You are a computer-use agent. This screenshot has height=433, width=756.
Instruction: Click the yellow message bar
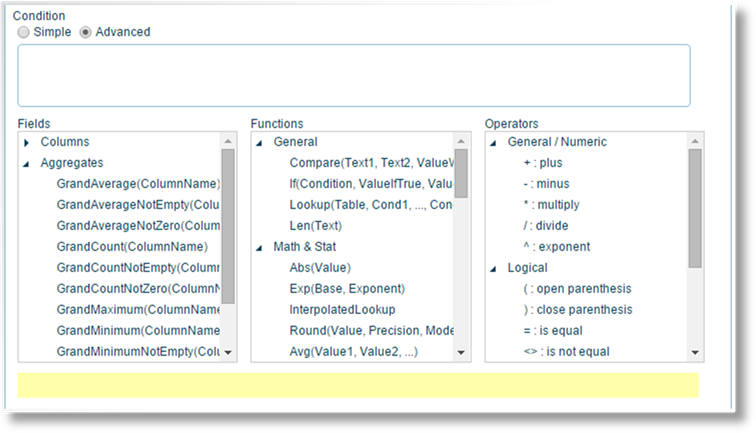pyautogui.click(x=358, y=385)
